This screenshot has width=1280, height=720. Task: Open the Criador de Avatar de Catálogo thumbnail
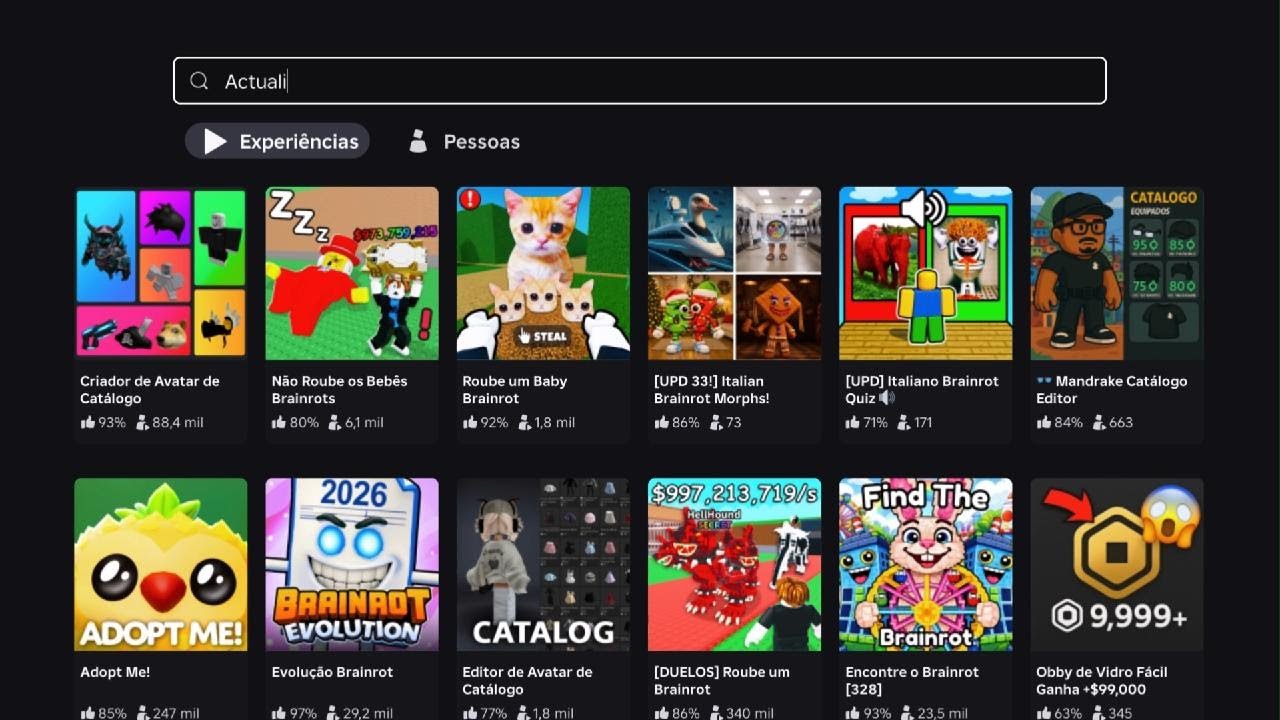click(161, 273)
